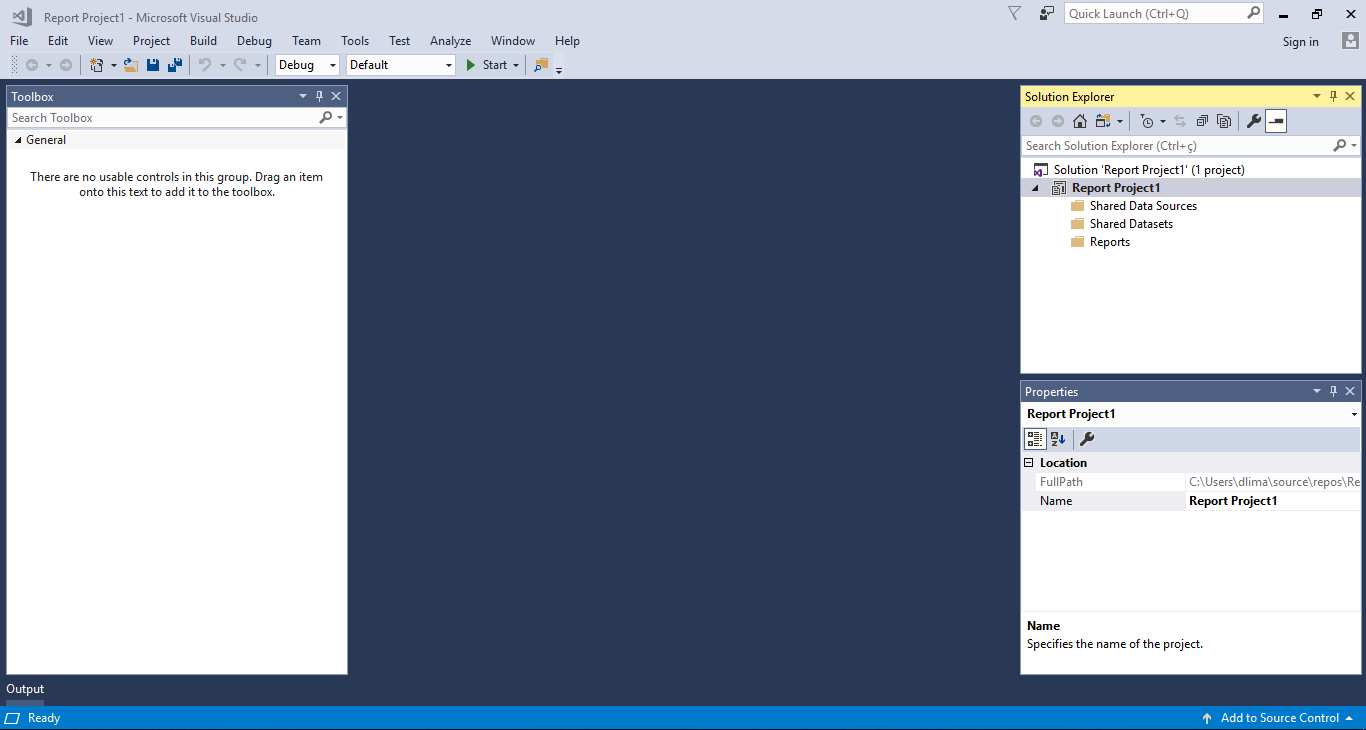Click Solution Explorer's Forward arrow icon

(x=1058, y=121)
